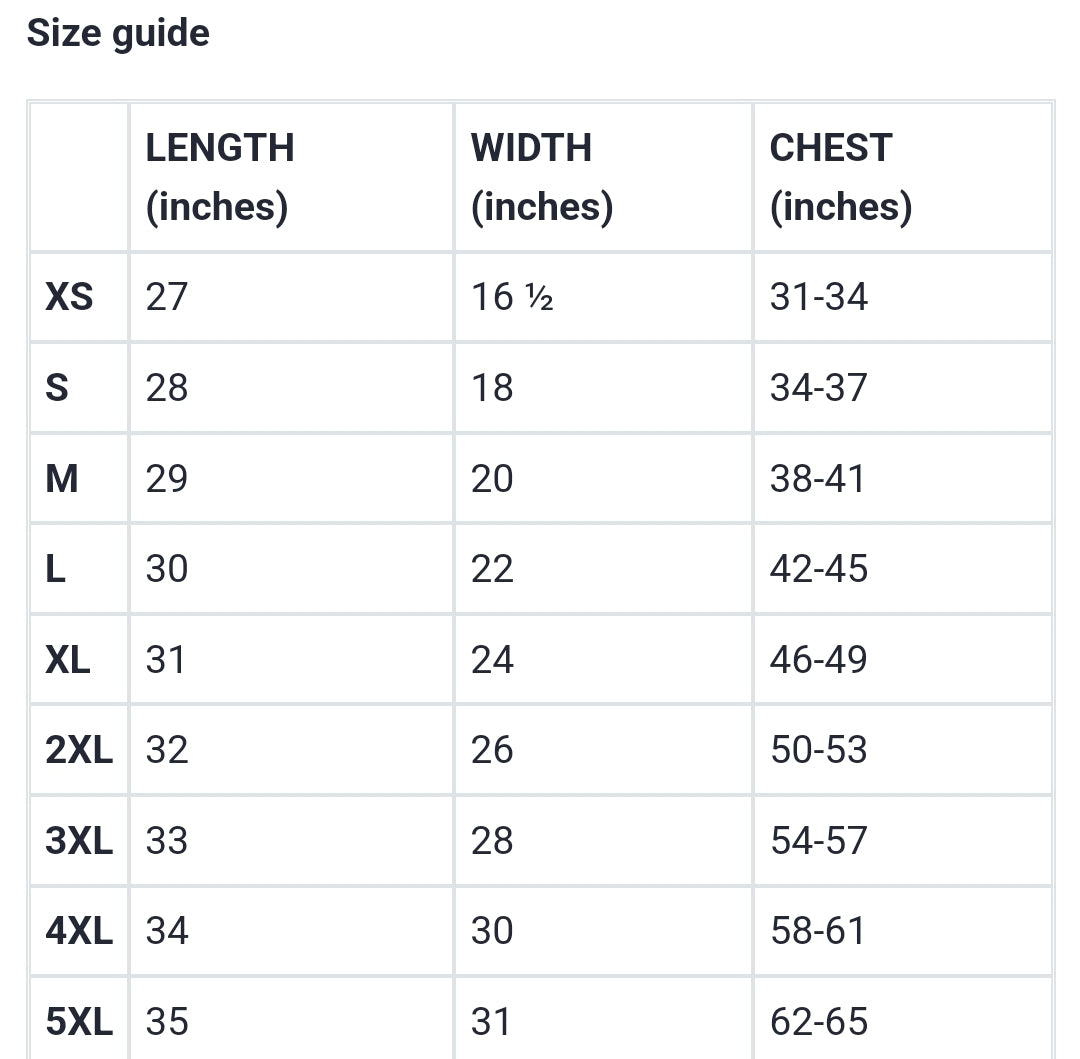The image size is (1080, 1059).
Task: Click the 38-41 chest range cell
Action: point(819,479)
